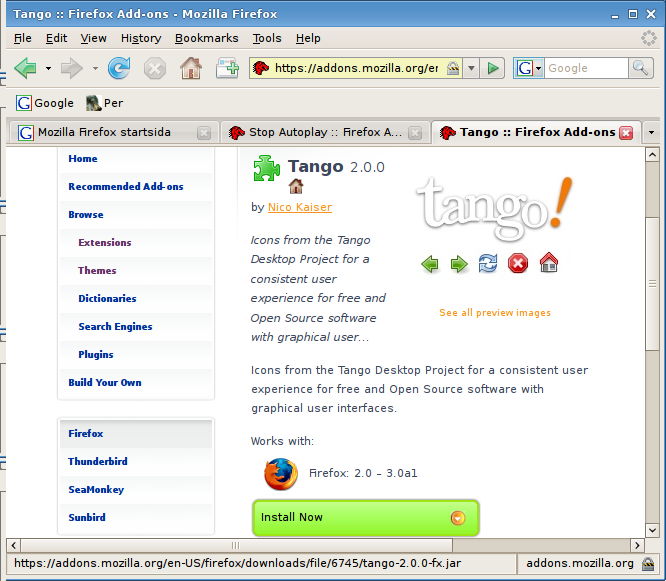
Task: Click the green Go arrow button
Action: 492,68
